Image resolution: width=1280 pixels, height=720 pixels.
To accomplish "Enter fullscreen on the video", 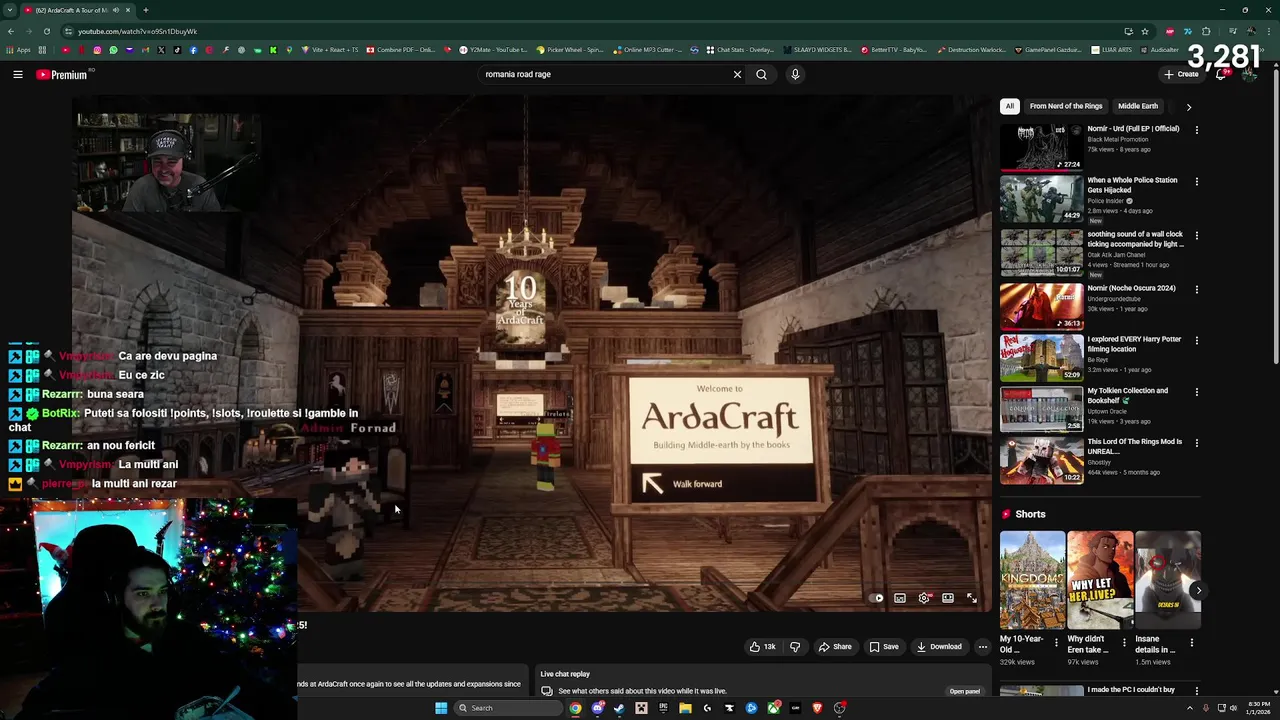I will tap(971, 598).
